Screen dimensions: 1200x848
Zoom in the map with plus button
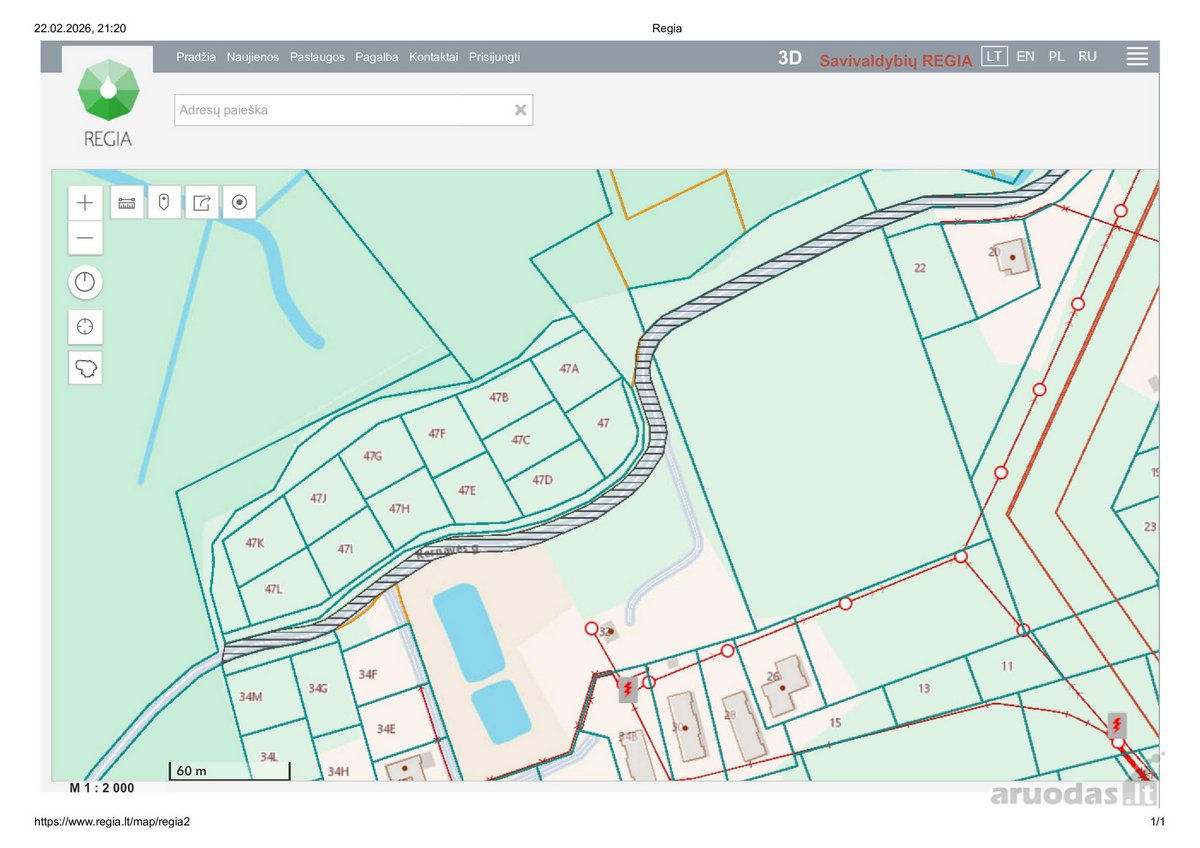(85, 203)
